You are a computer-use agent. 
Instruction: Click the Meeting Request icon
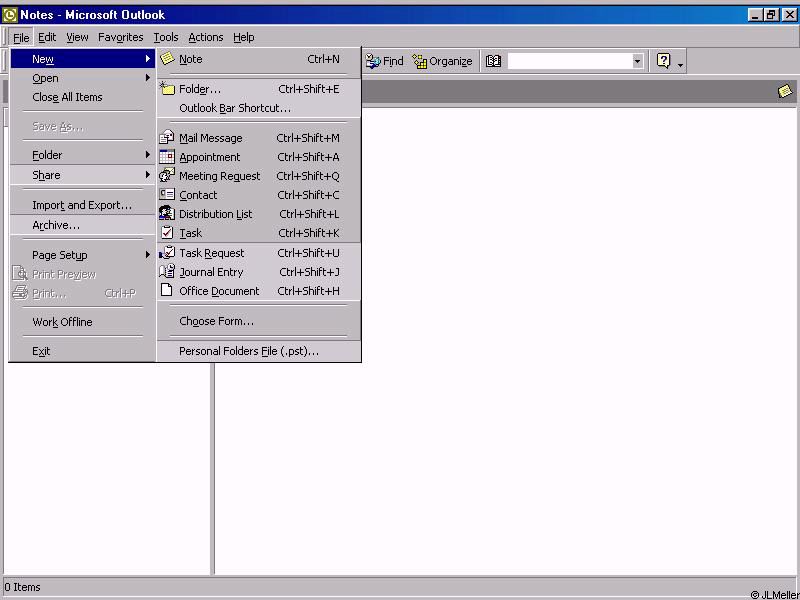(167, 176)
